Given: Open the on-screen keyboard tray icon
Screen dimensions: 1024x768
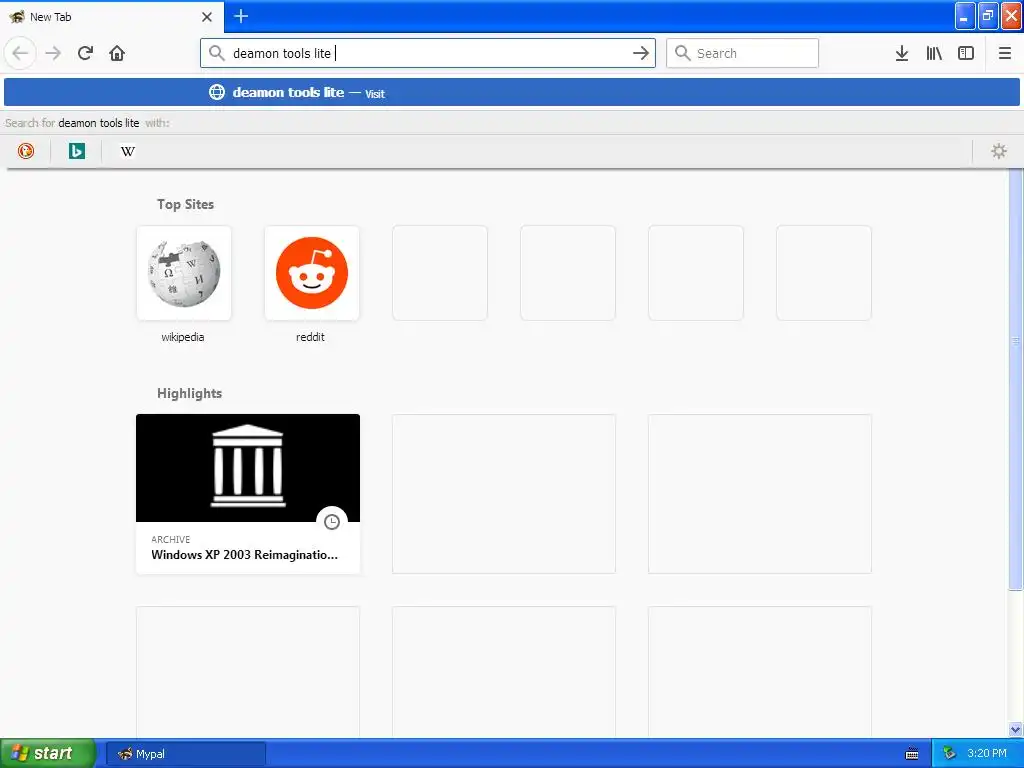Looking at the screenshot, I should pos(912,754).
